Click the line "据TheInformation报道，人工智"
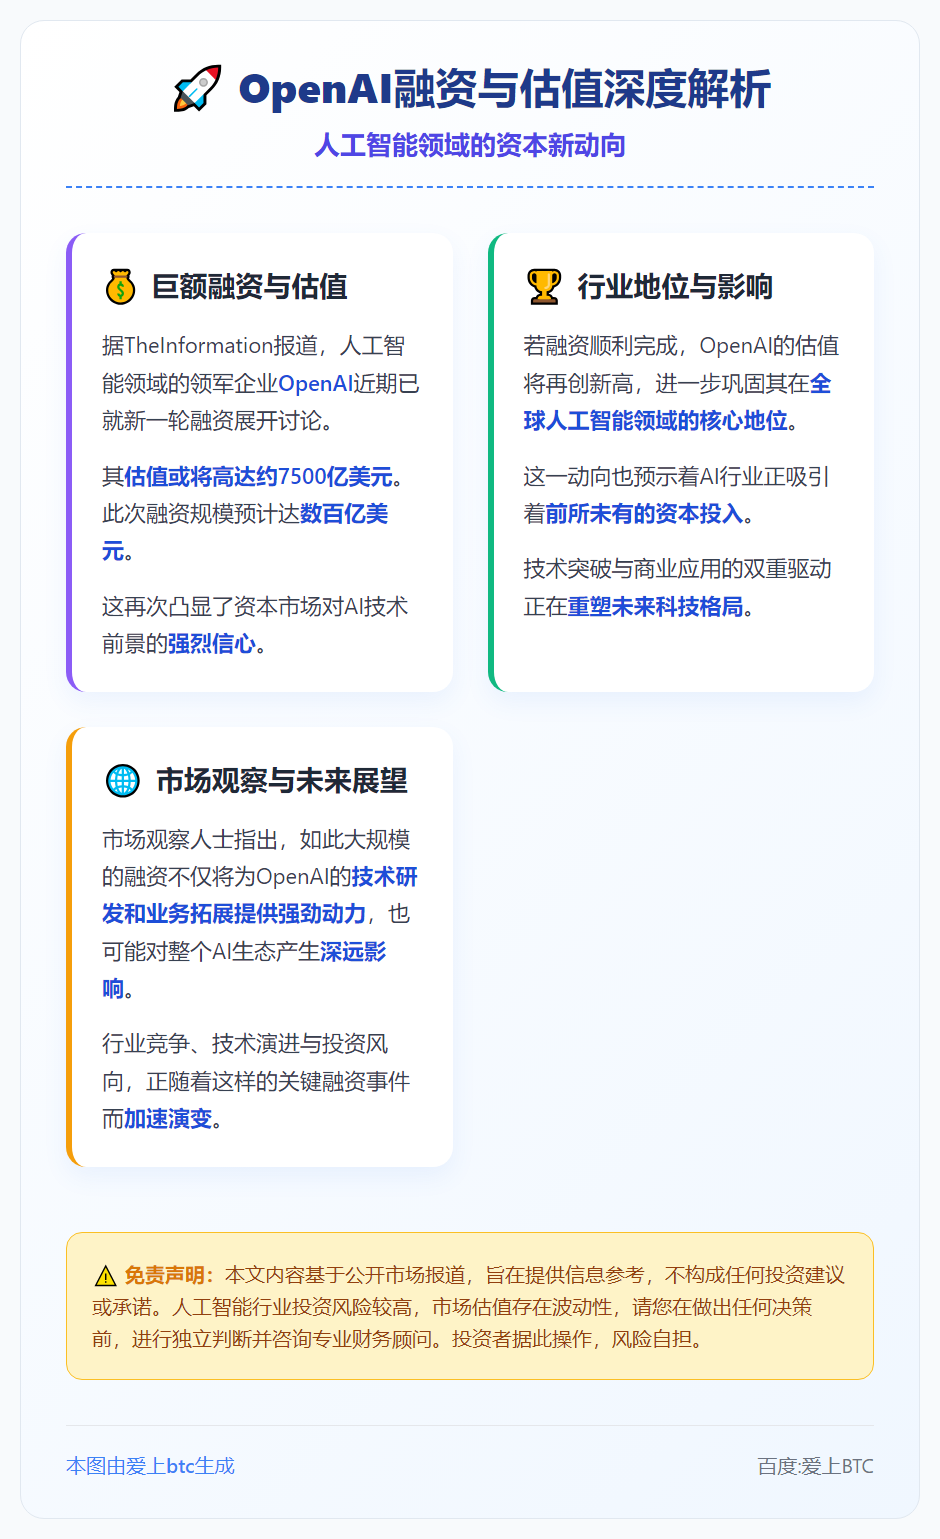Image resolution: width=940 pixels, height=1539 pixels. tap(254, 346)
